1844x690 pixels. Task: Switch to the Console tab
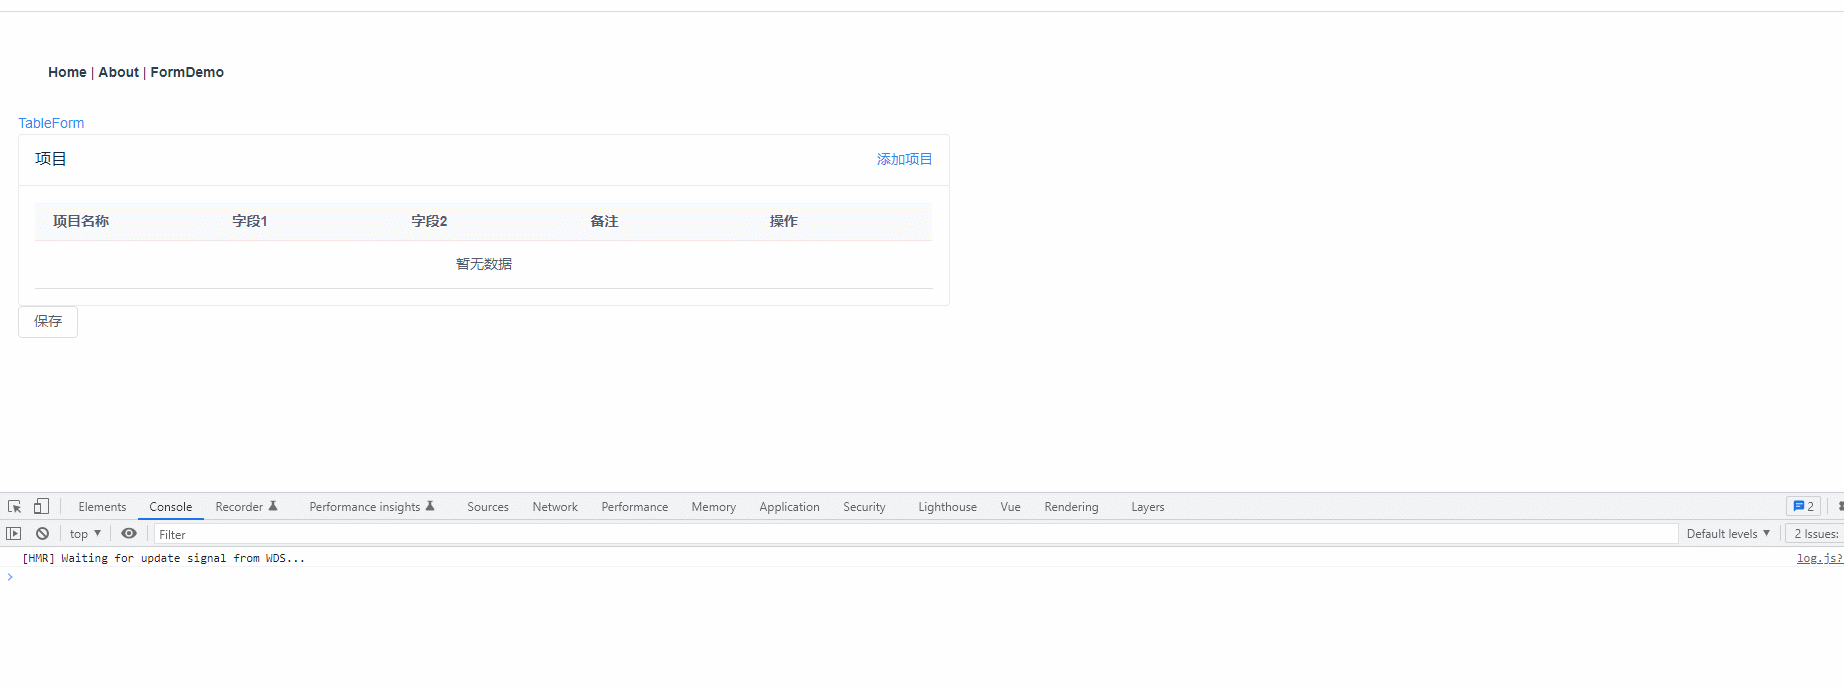pos(171,507)
